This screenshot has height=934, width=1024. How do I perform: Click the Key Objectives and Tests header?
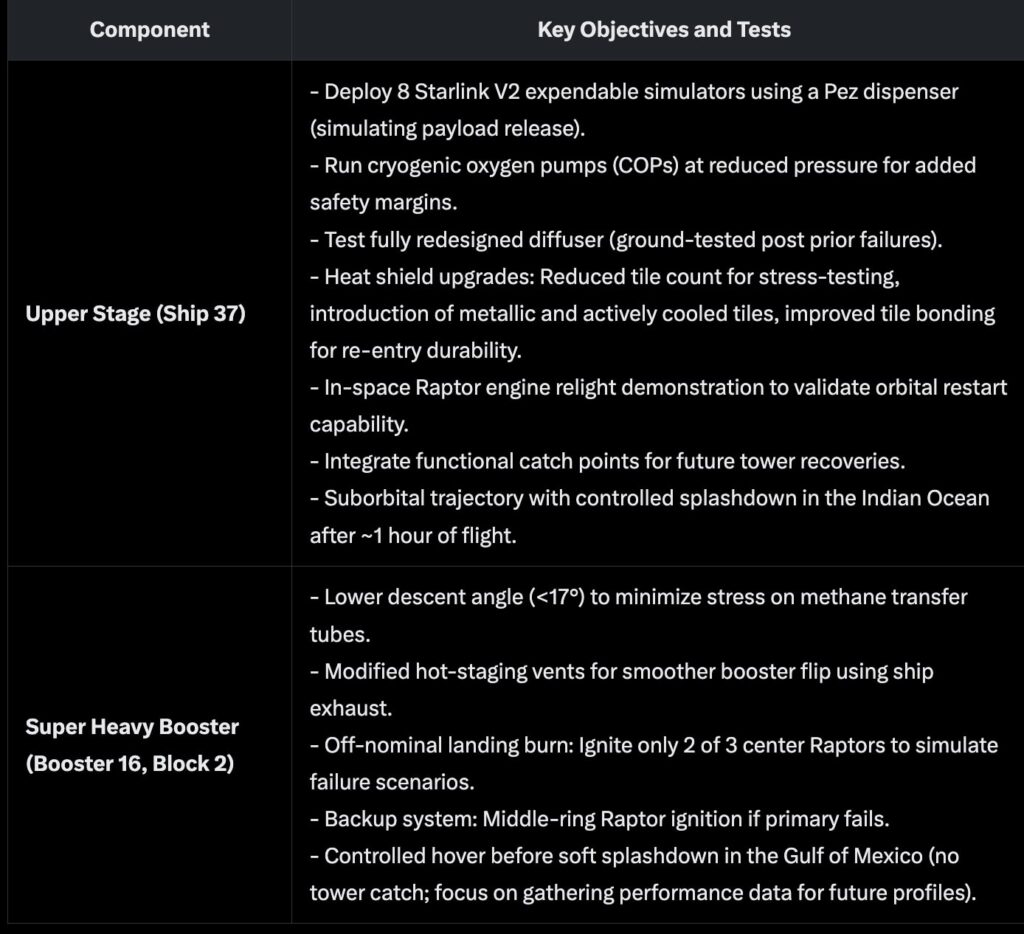point(664,30)
